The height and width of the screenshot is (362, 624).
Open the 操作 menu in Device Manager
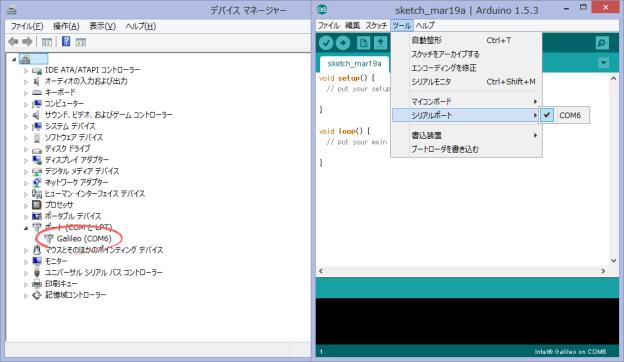(66, 26)
